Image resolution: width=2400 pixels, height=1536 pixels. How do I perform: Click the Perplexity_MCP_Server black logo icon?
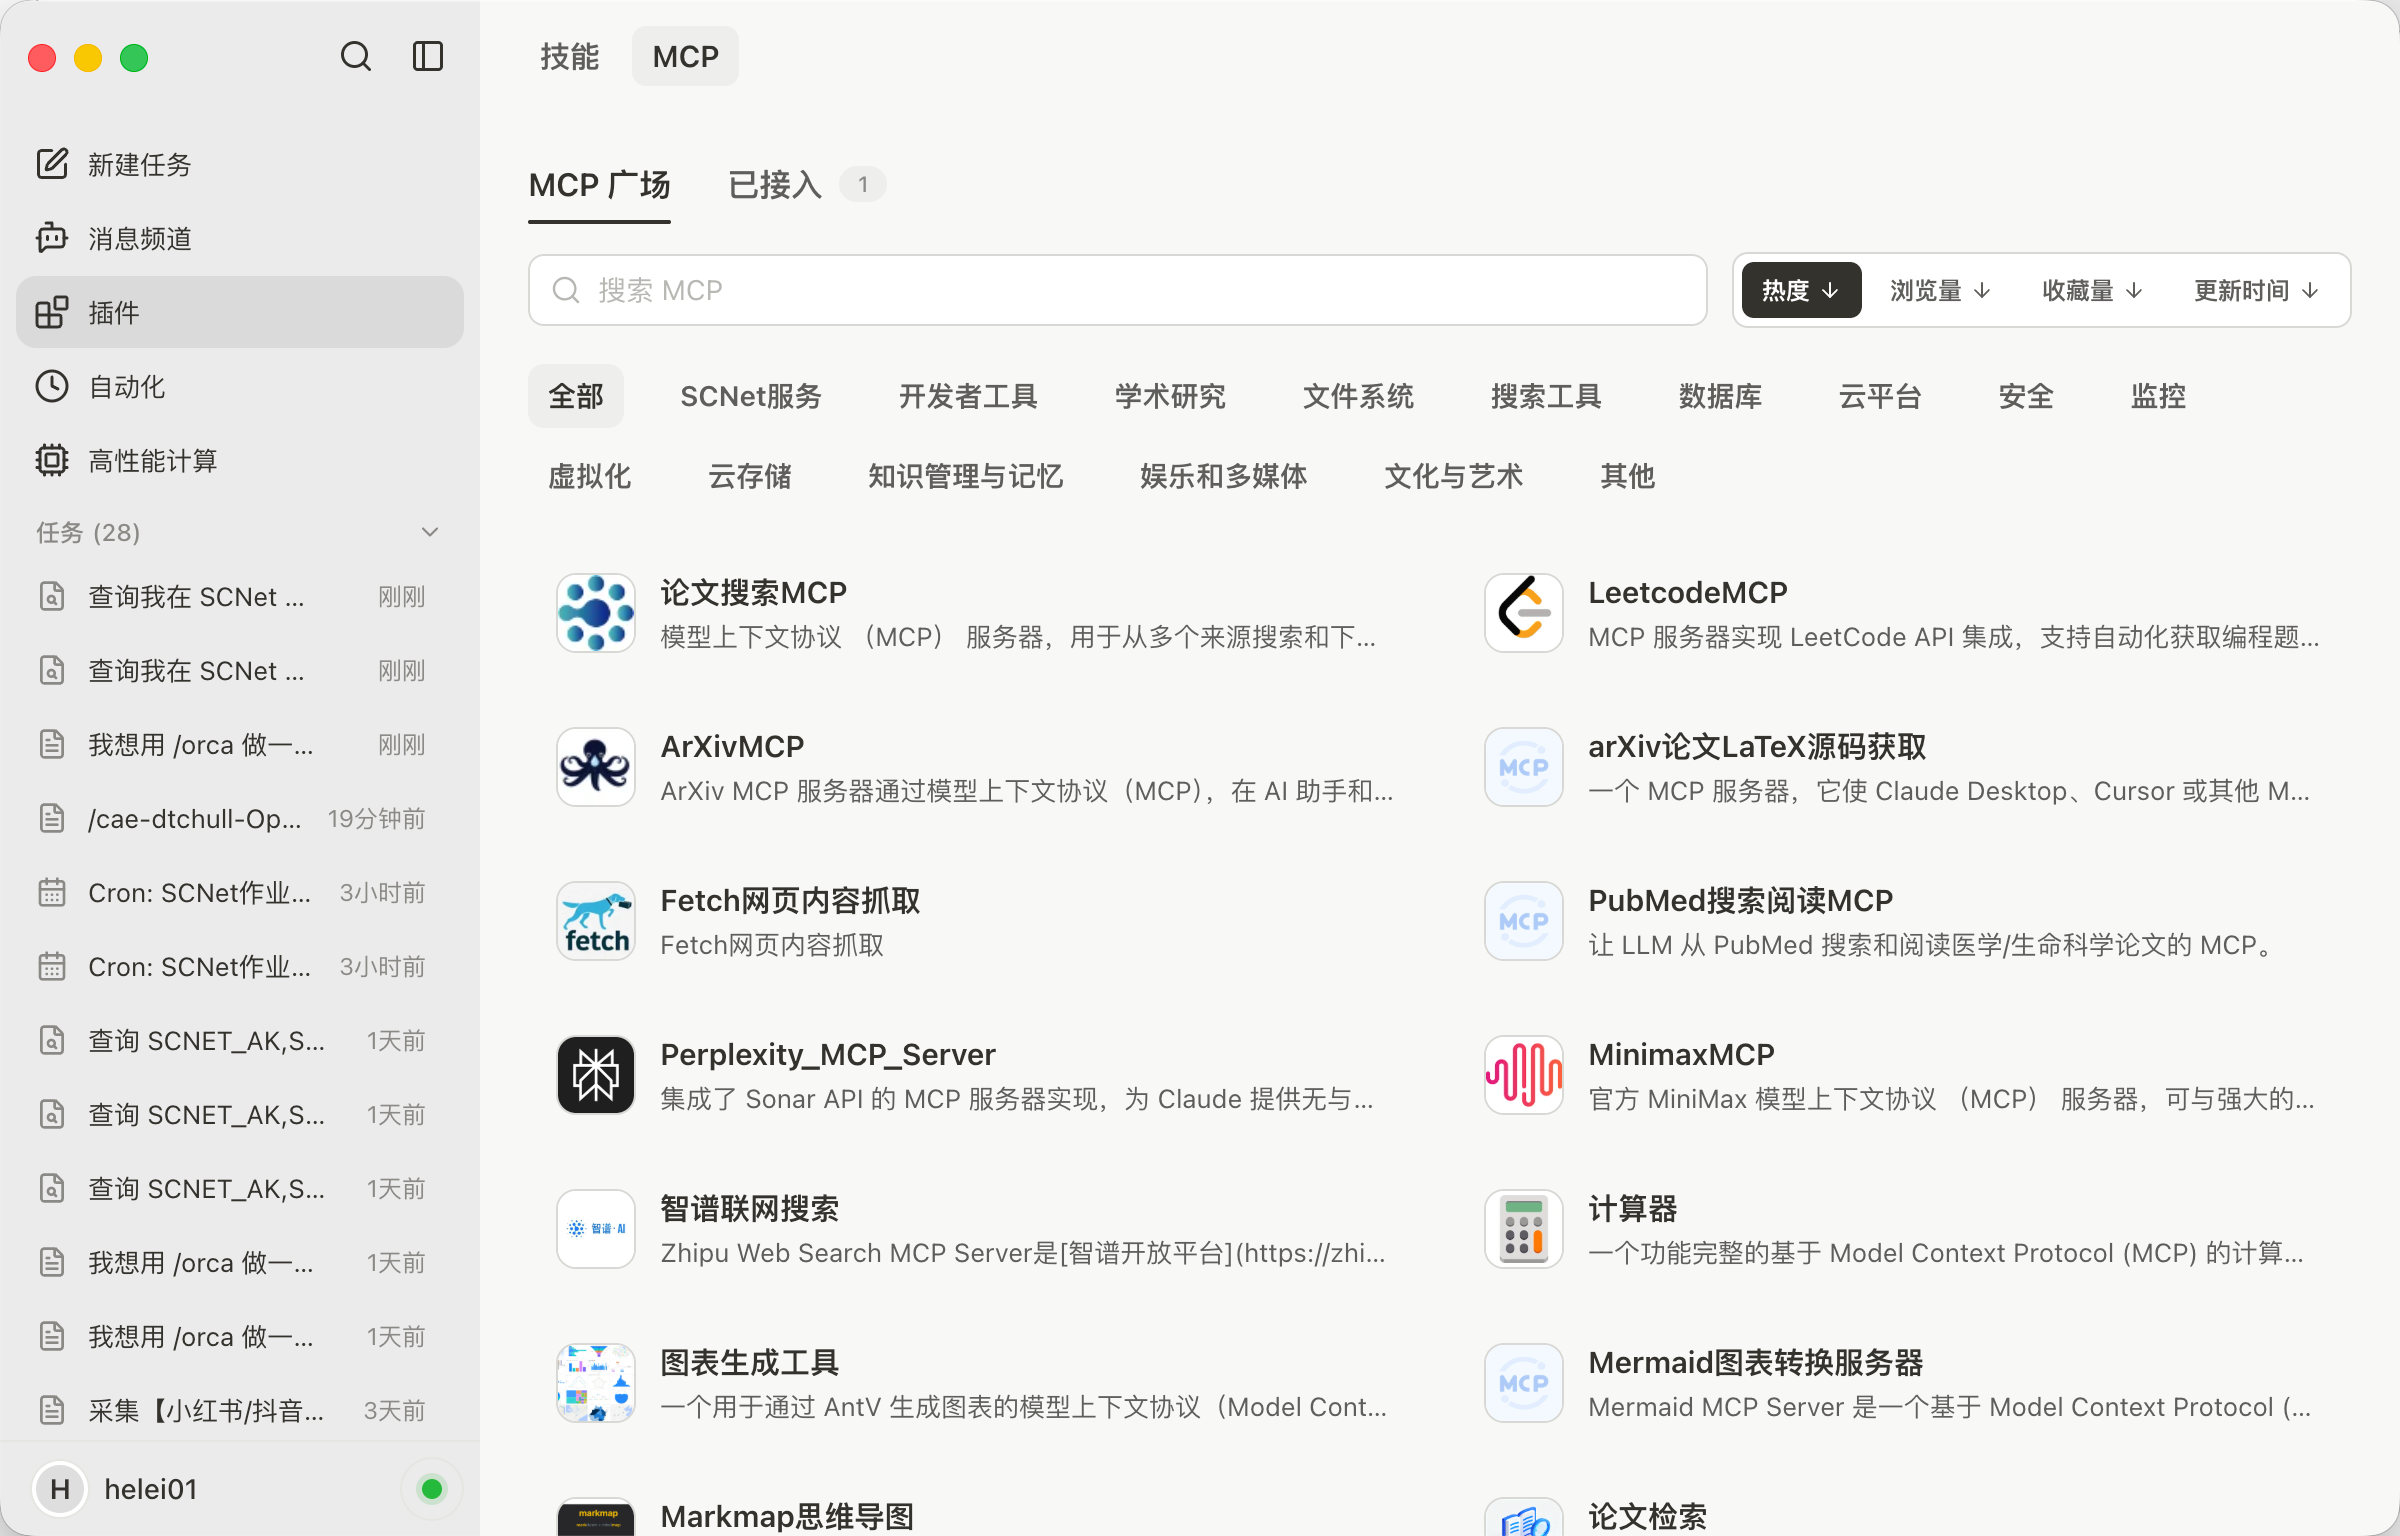click(x=596, y=1075)
